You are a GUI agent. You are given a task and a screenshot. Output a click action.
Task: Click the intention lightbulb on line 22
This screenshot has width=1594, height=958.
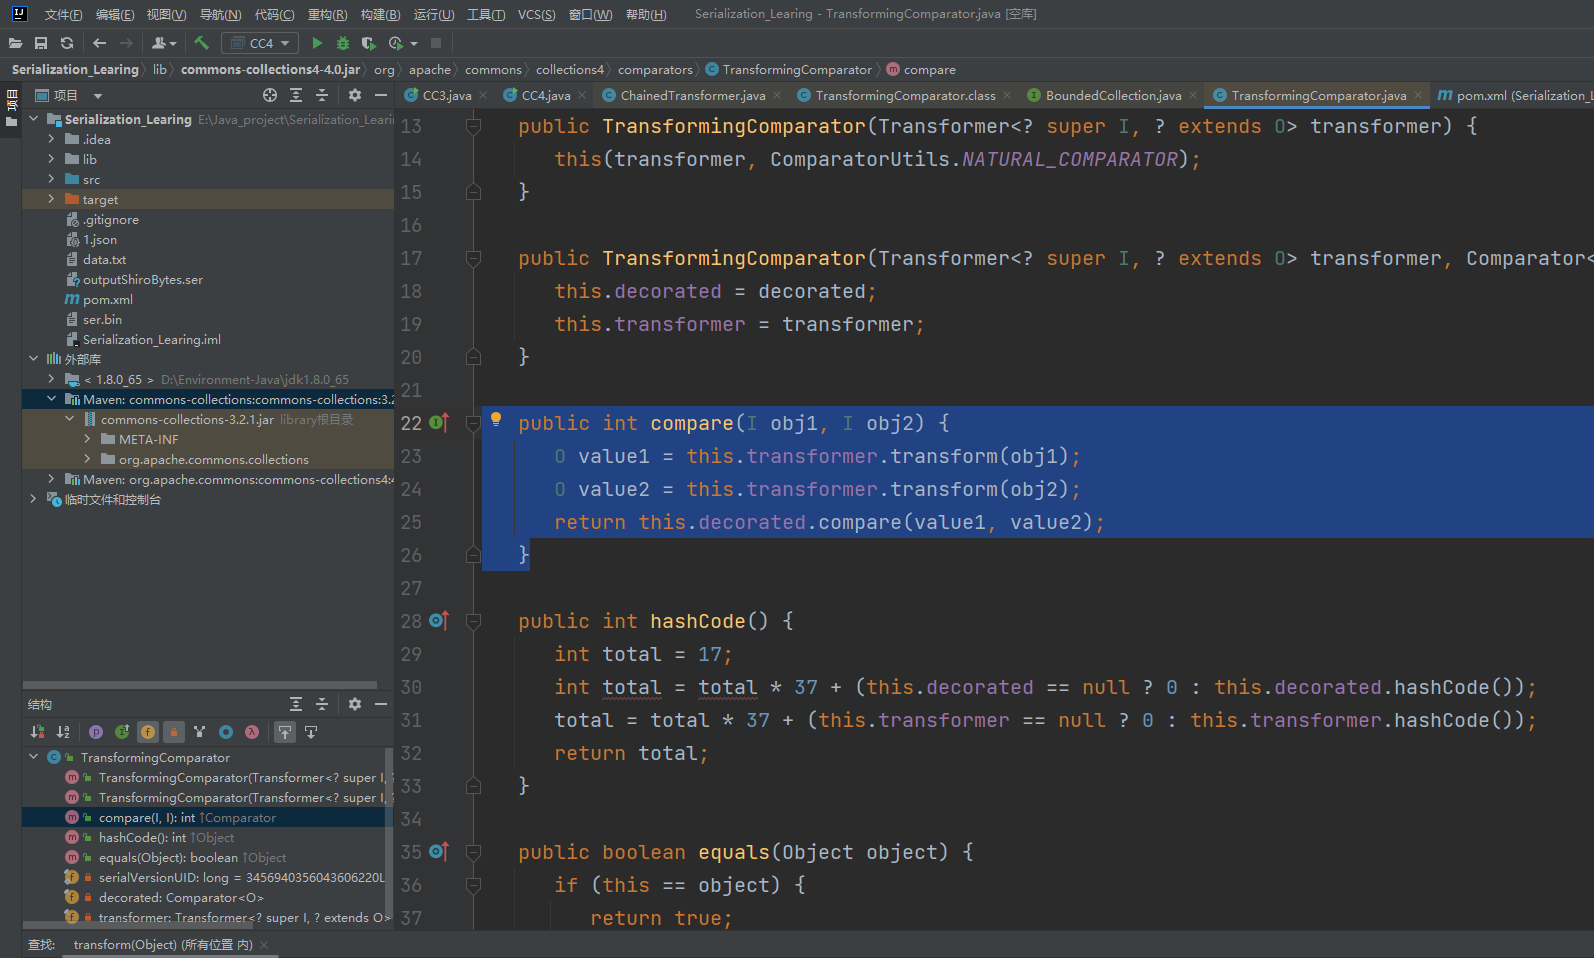pyautogui.click(x=496, y=419)
